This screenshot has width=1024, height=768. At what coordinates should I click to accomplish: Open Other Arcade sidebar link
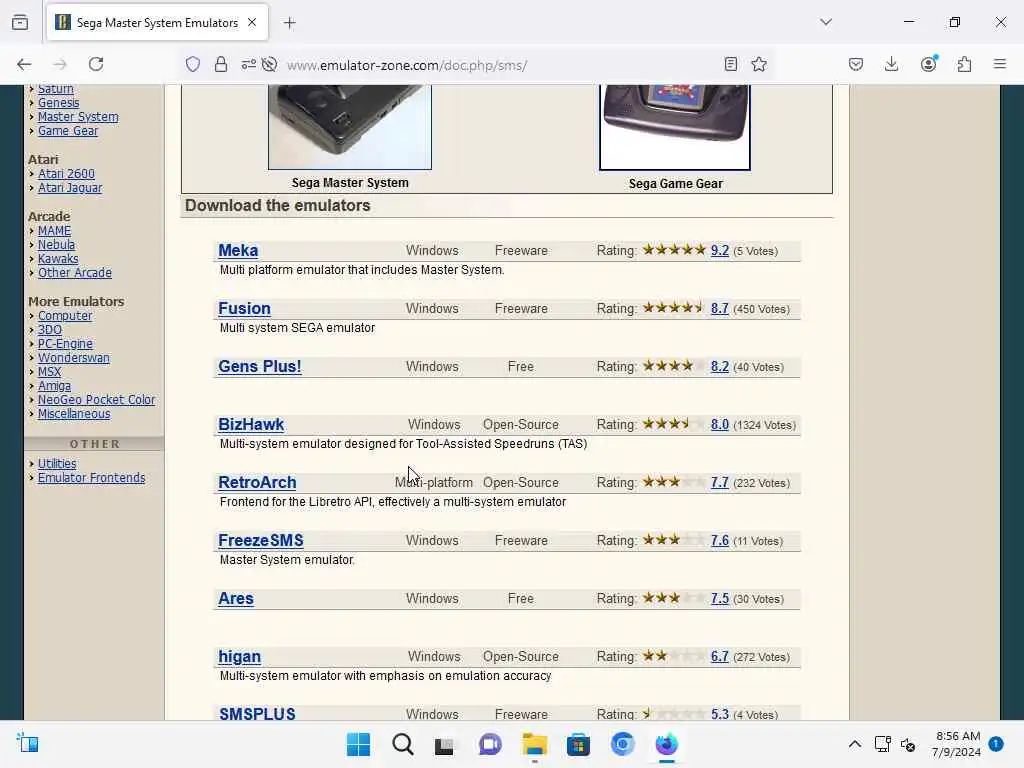click(x=74, y=273)
